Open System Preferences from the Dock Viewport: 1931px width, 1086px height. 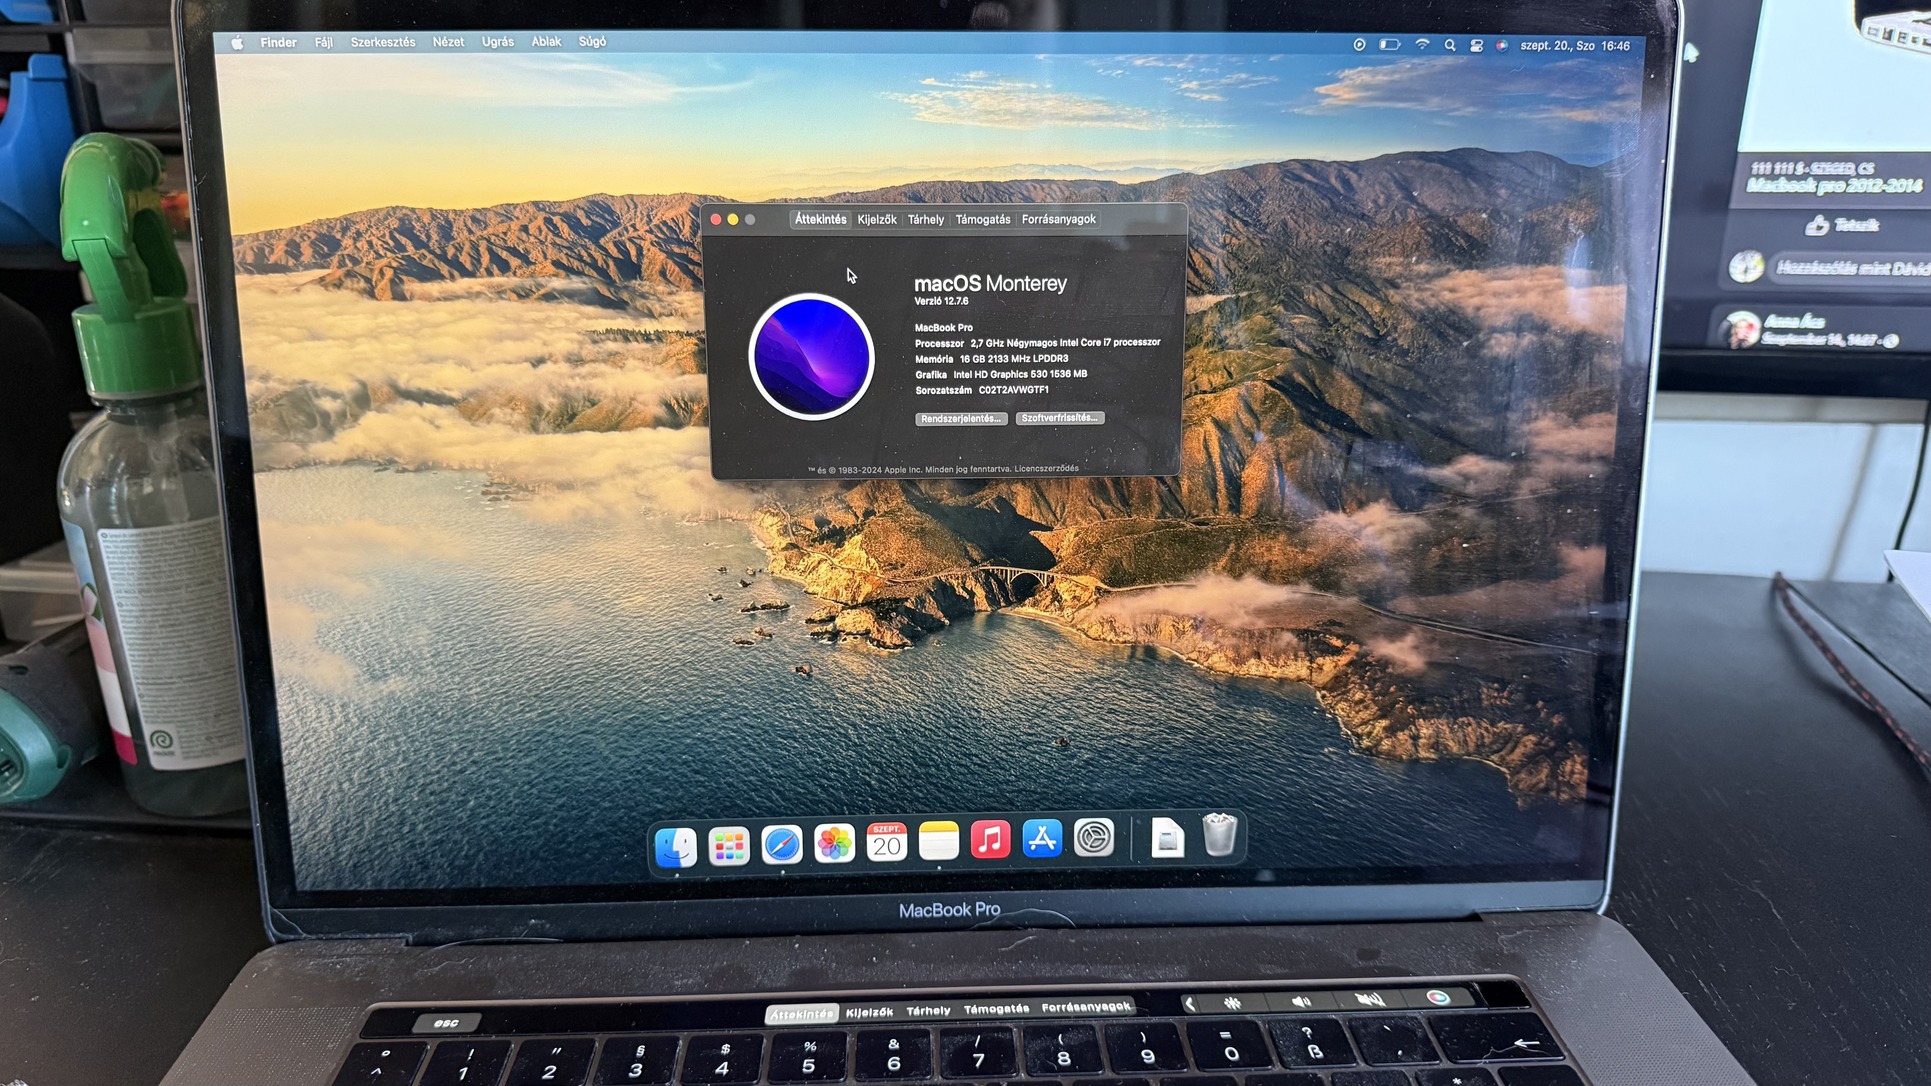(x=1094, y=838)
